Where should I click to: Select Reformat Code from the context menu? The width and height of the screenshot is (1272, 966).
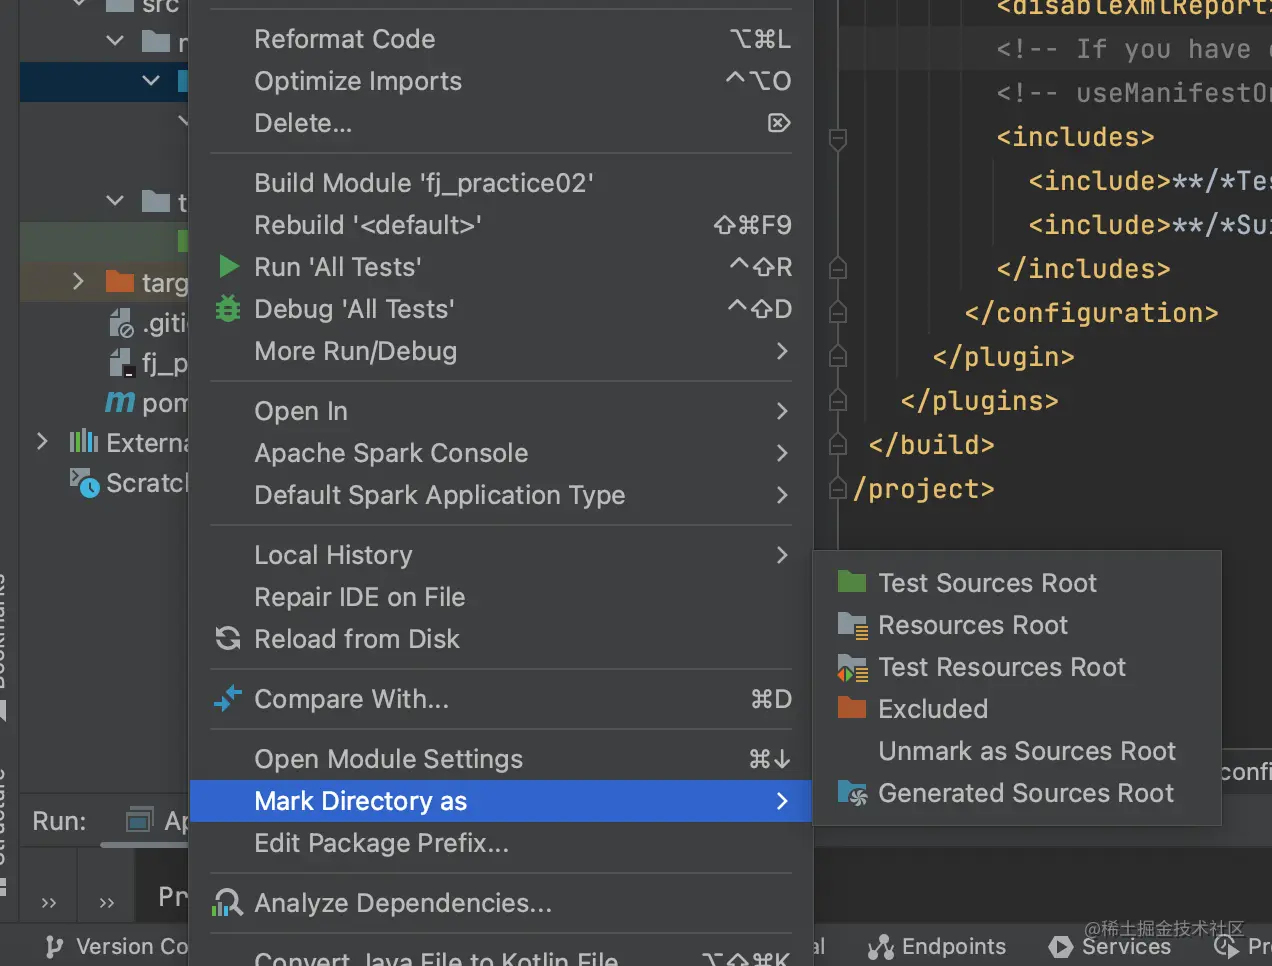(x=345, y=39)
